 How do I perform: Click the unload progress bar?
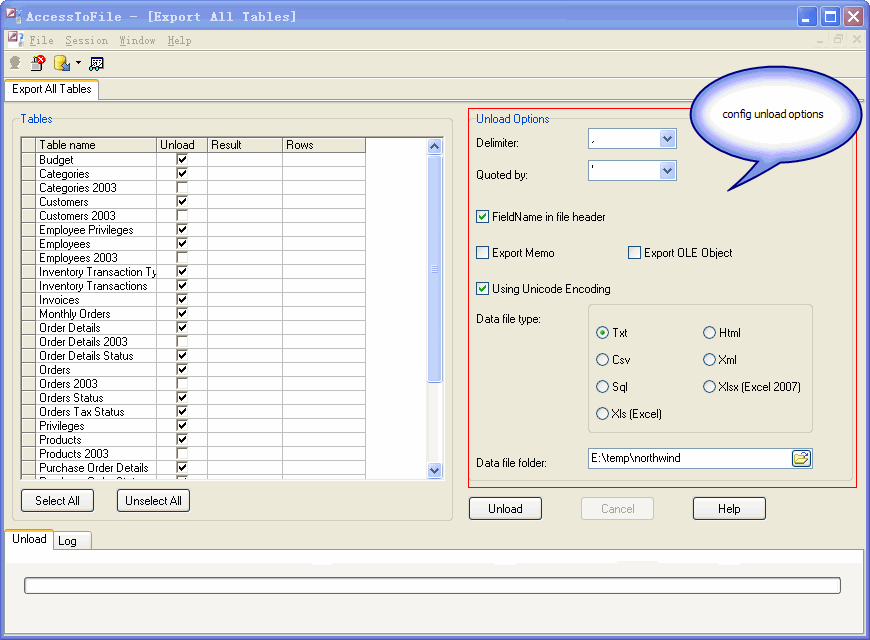click(432, 586)
